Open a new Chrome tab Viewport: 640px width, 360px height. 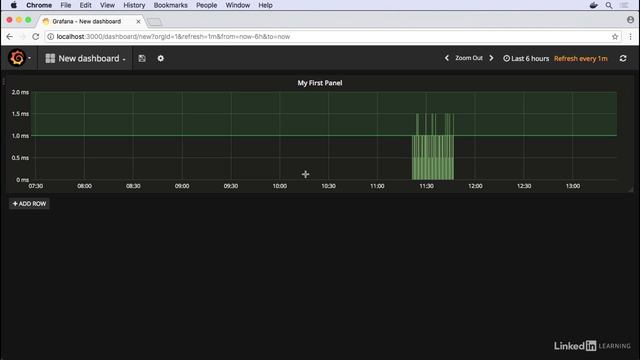point(155,22)
